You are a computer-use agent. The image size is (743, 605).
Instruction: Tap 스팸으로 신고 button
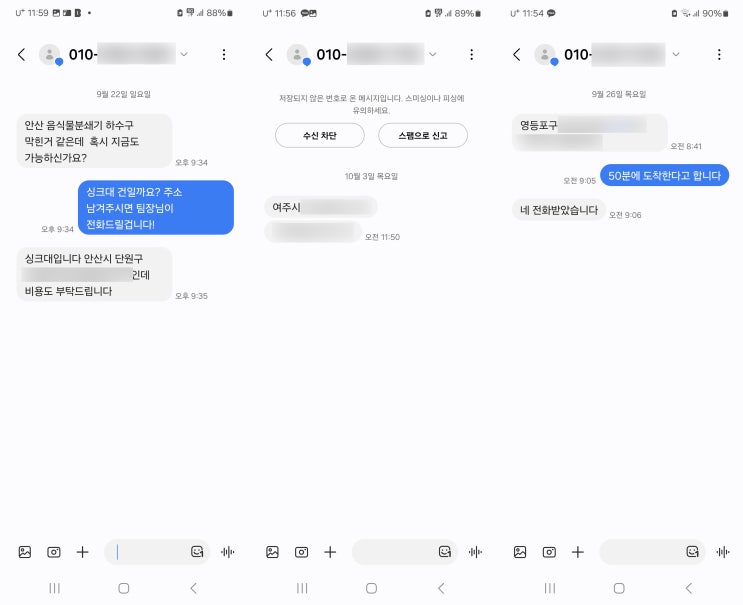coord(423,135)
